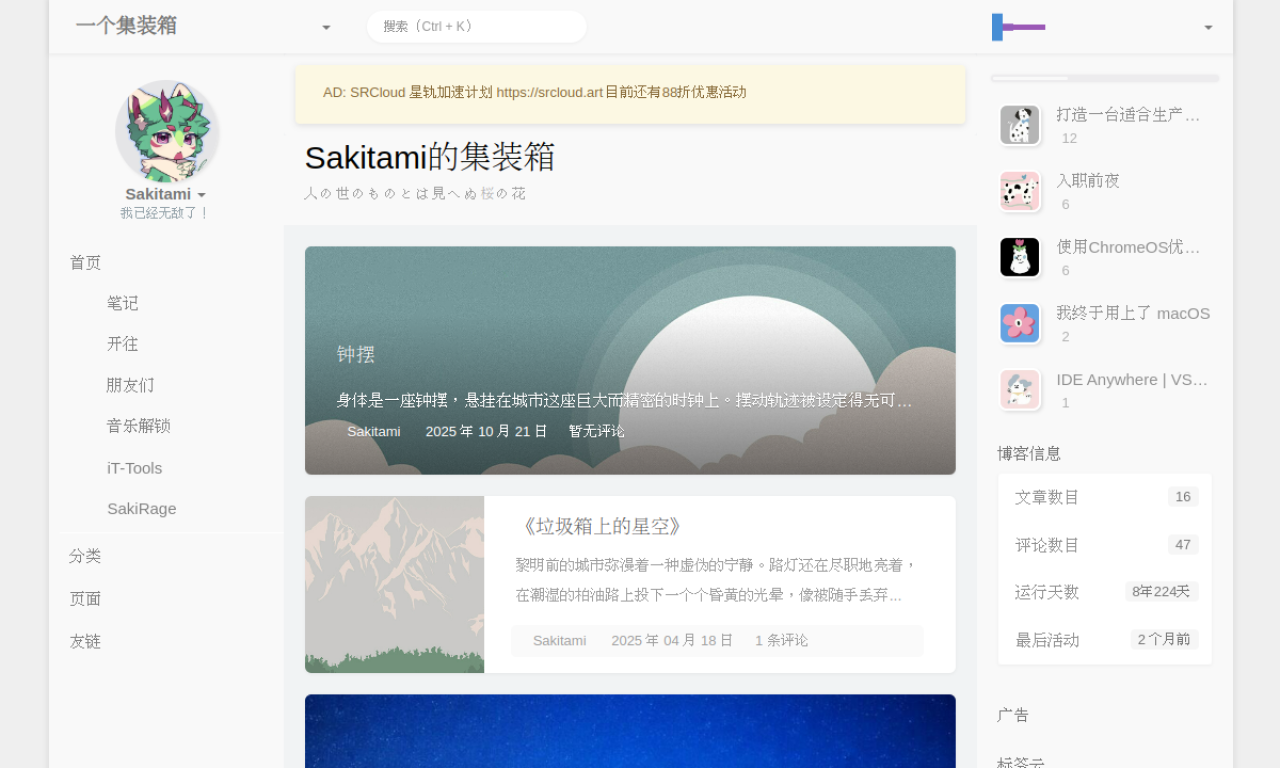This screenshot has height=768, width=1280.
Task: Open the 我终于用上了 macOS post link
Action: 1133,313
